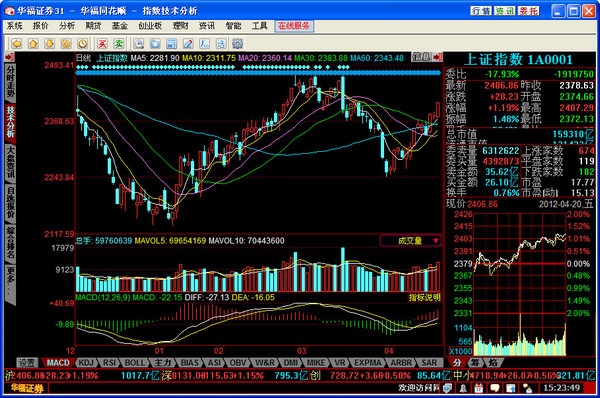Viewport: 600px width, 398px height.
Task: Switch to the W&R indicator tab
Action: [x=265, y=362]
